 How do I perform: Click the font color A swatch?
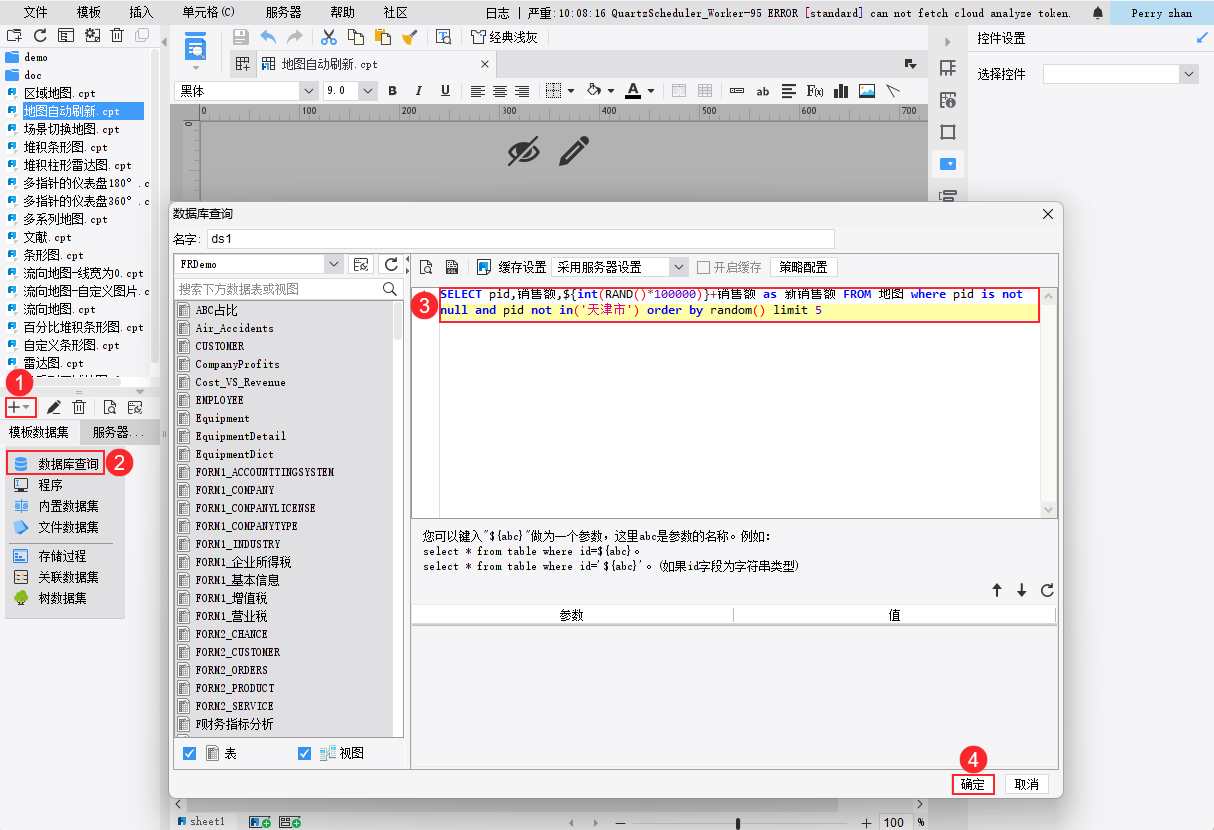632,91
